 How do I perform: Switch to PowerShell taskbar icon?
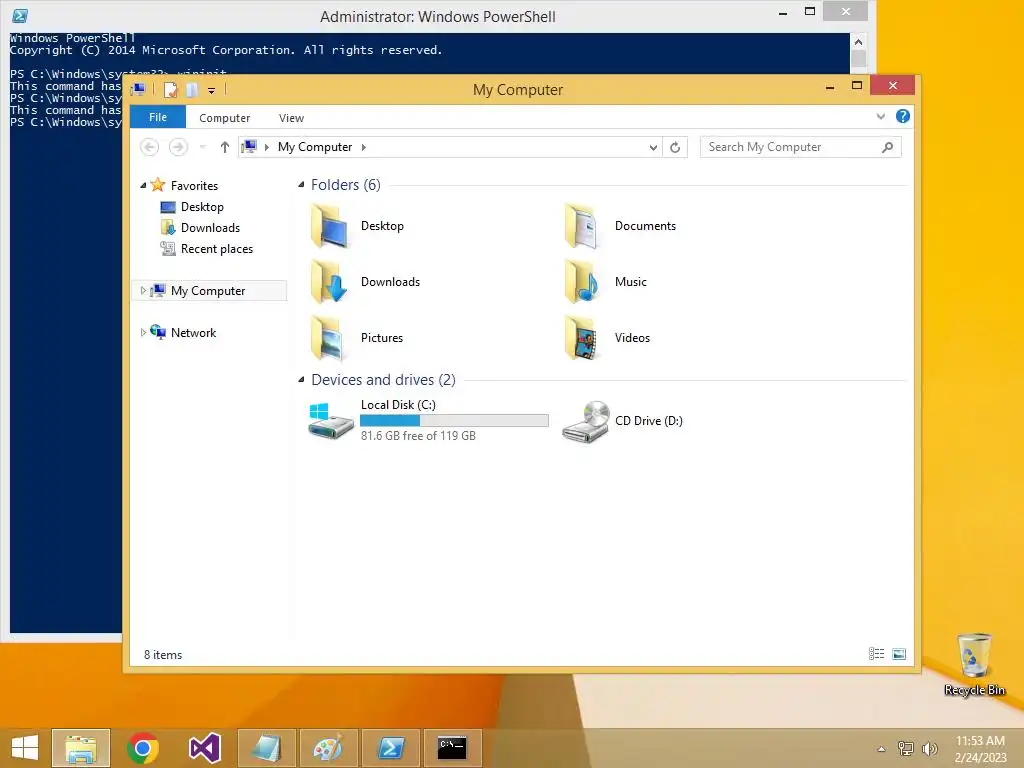coord(390,748)
